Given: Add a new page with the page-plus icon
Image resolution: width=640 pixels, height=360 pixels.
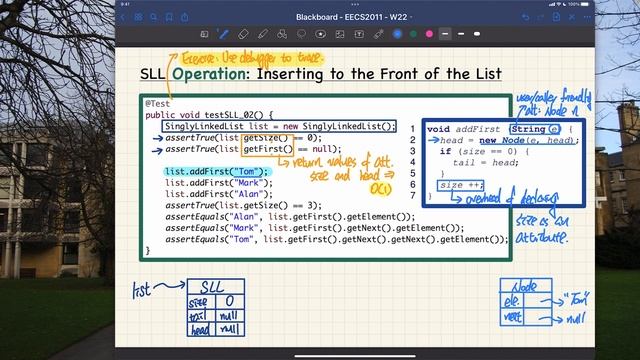Looking at the screenshot, I should point(556,17).
